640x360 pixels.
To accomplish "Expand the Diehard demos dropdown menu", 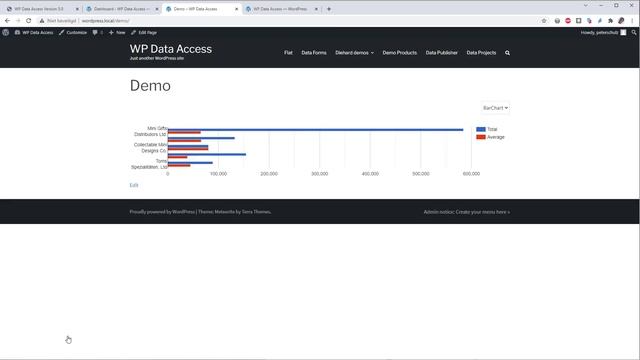I will (354, 53).
